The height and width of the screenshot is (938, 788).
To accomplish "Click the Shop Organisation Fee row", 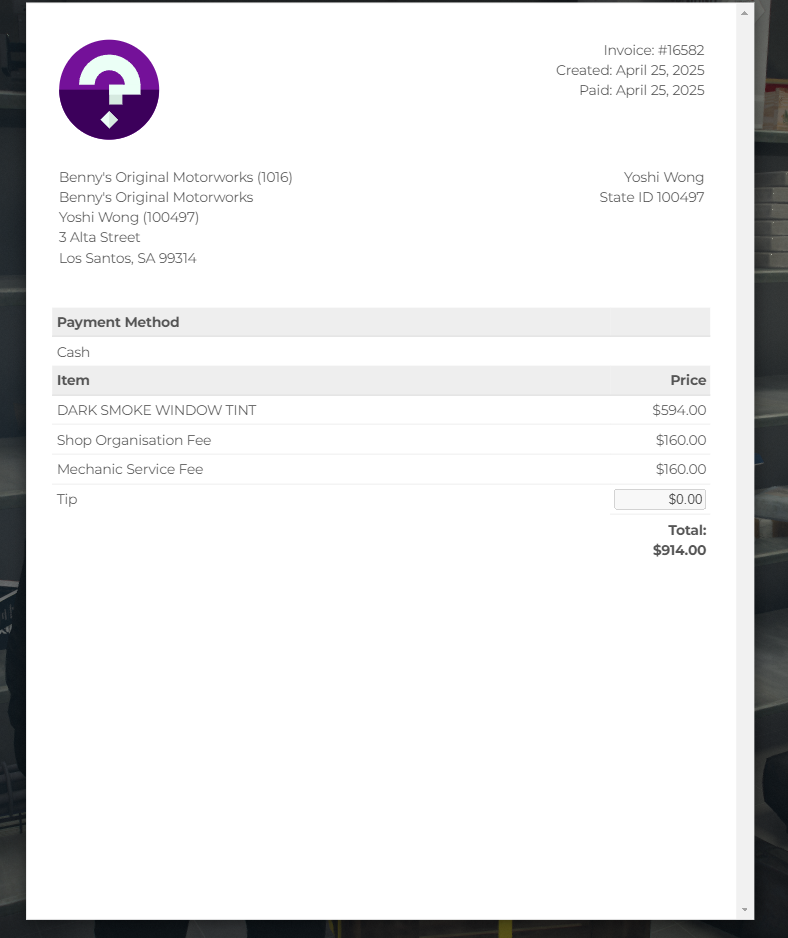I will 381,440.
